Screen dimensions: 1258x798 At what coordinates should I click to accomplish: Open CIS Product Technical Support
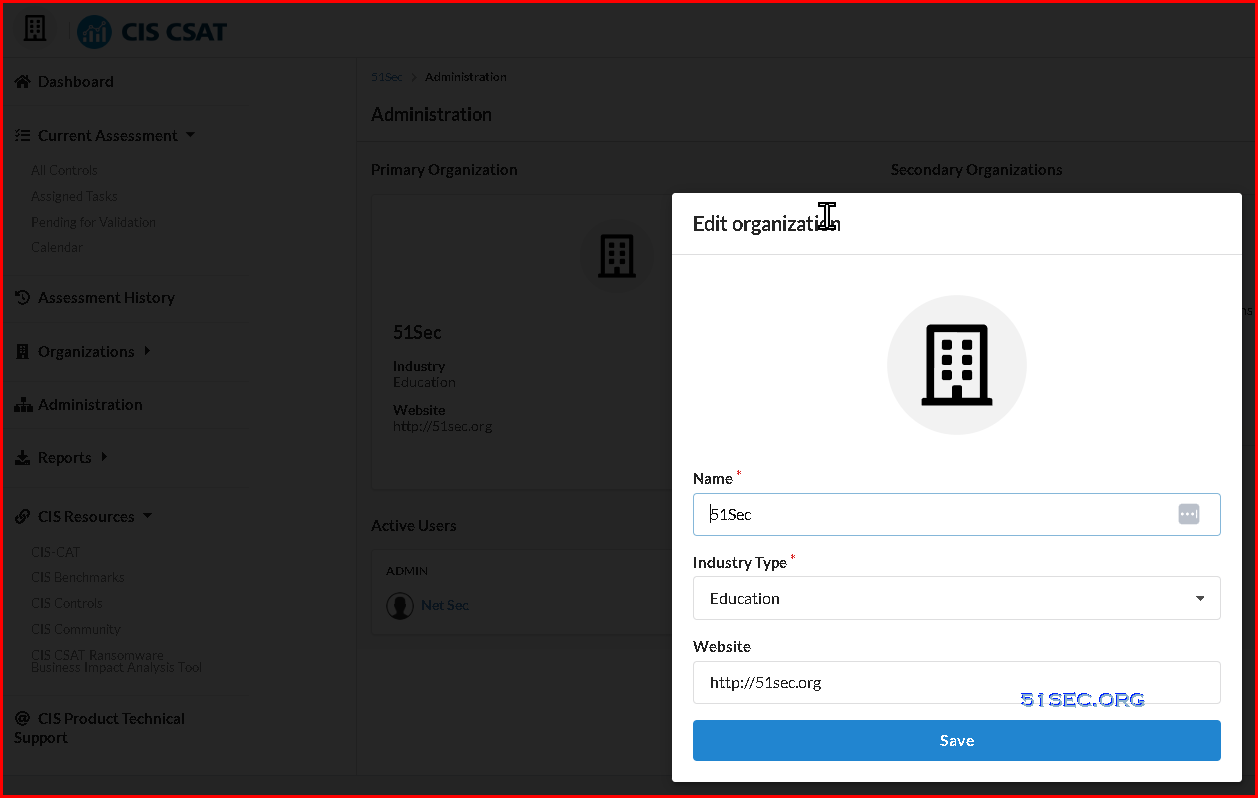99,728
